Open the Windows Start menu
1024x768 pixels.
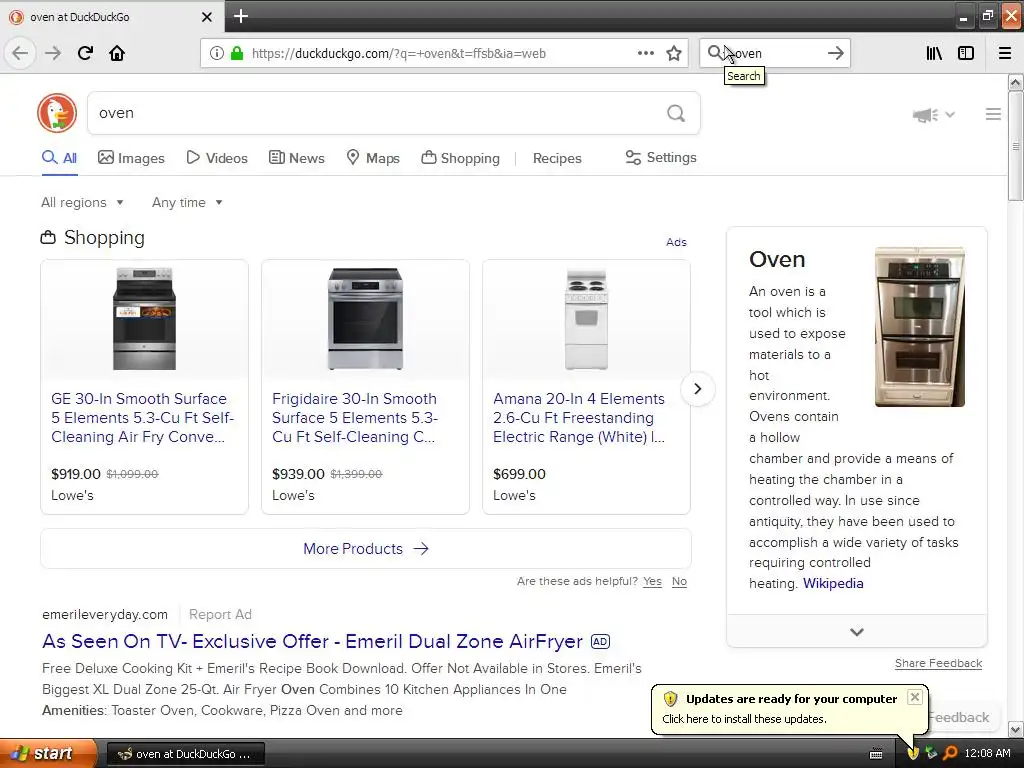coord(48,754)
